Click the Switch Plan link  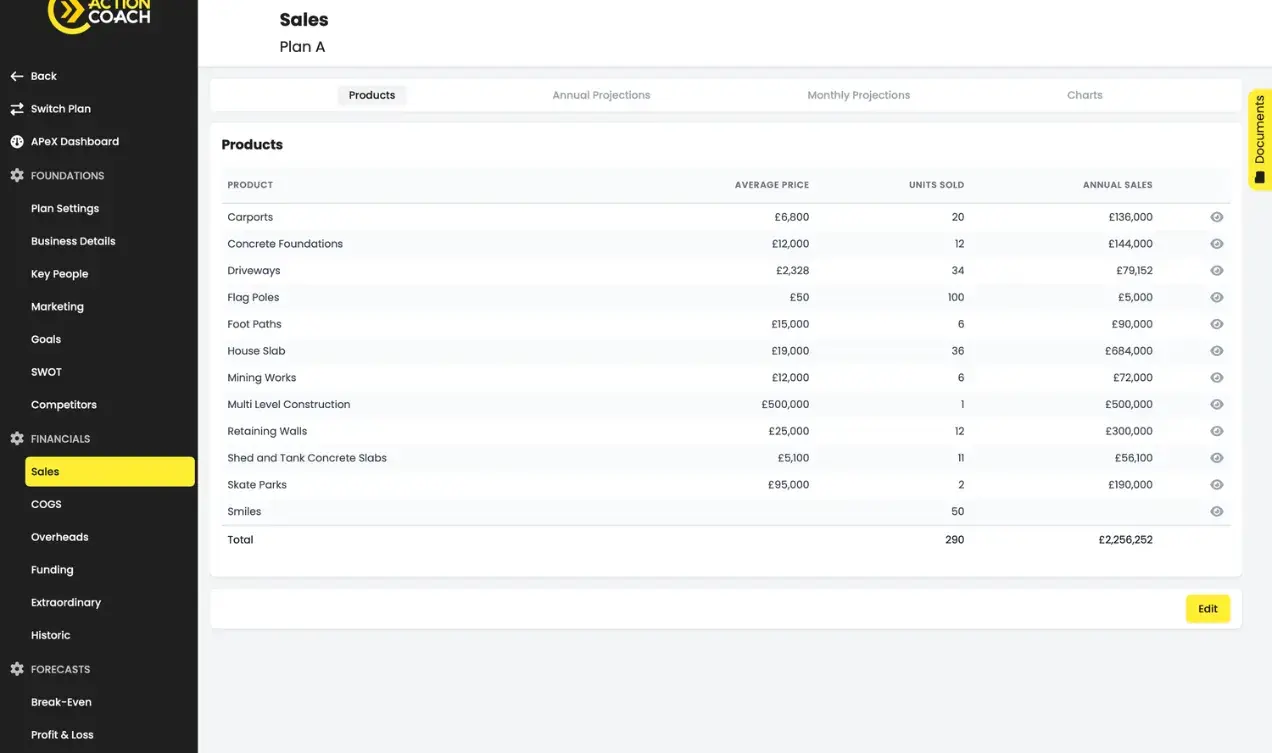pos(61,109)
